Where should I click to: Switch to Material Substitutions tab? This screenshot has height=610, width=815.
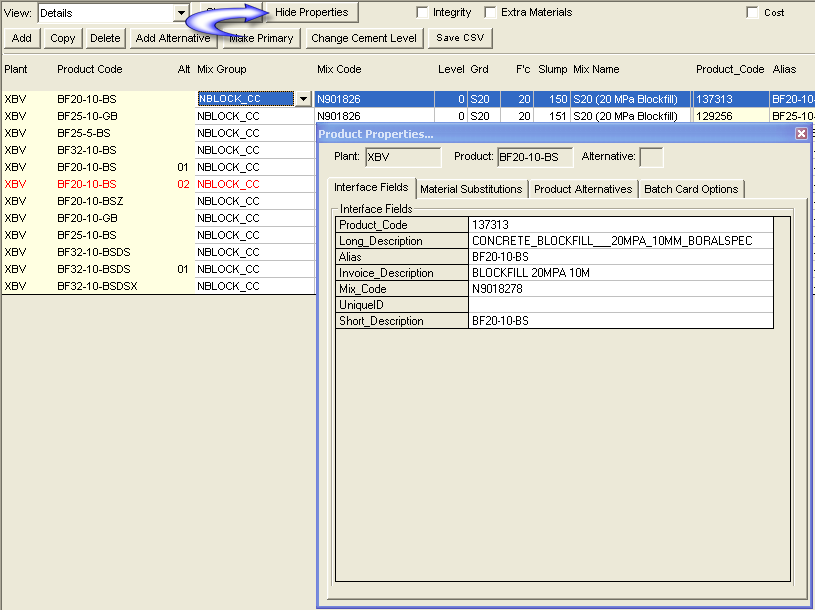tap(471, 189)
